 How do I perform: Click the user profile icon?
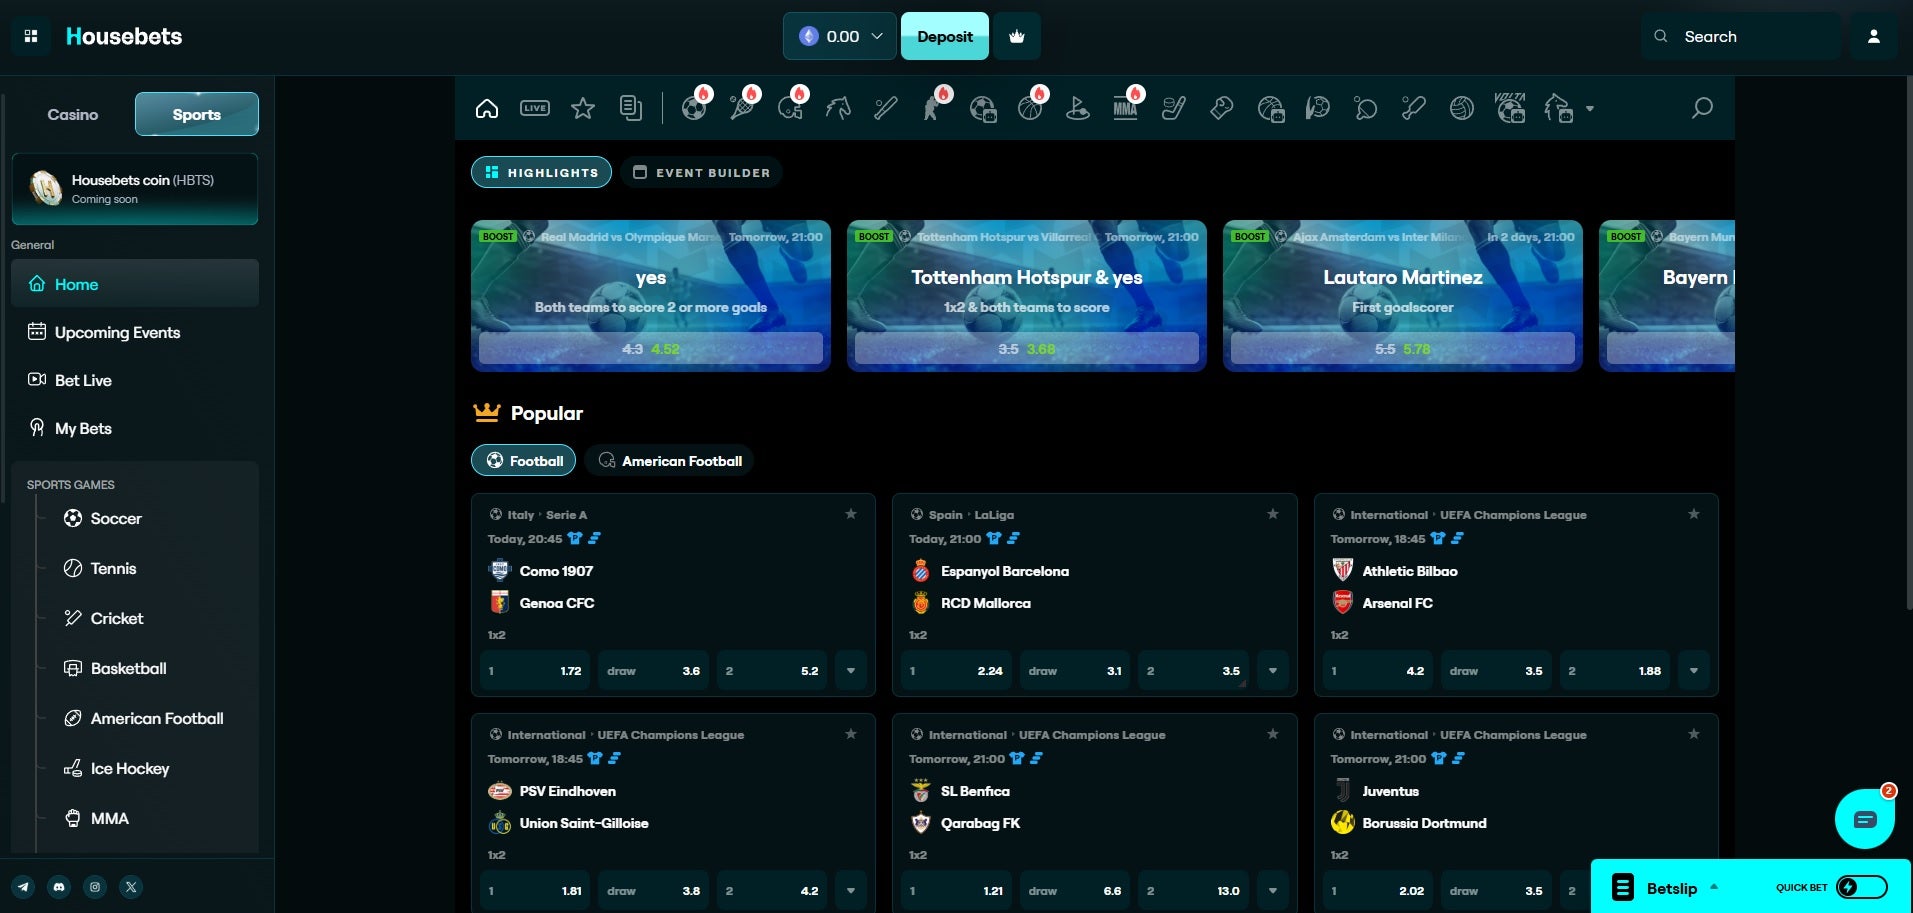coord(1873,36)
